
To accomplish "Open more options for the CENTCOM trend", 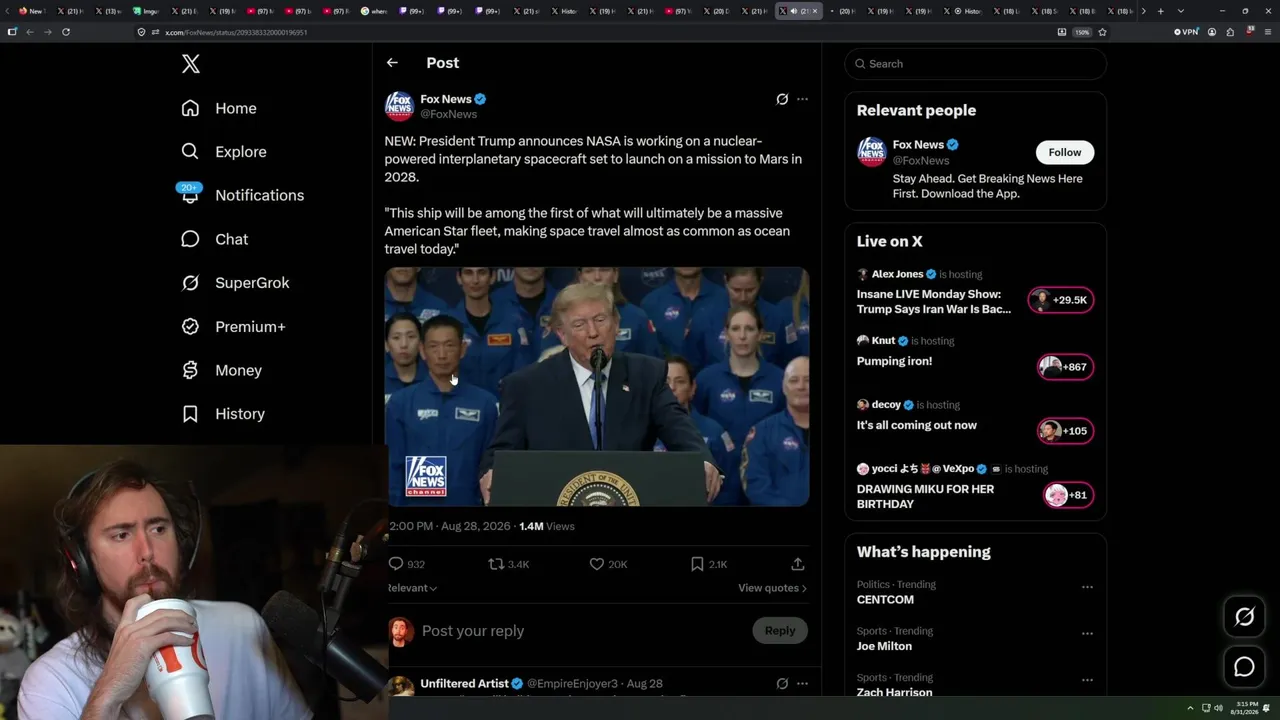I will pyautogui.click(x=1087, y=587).
